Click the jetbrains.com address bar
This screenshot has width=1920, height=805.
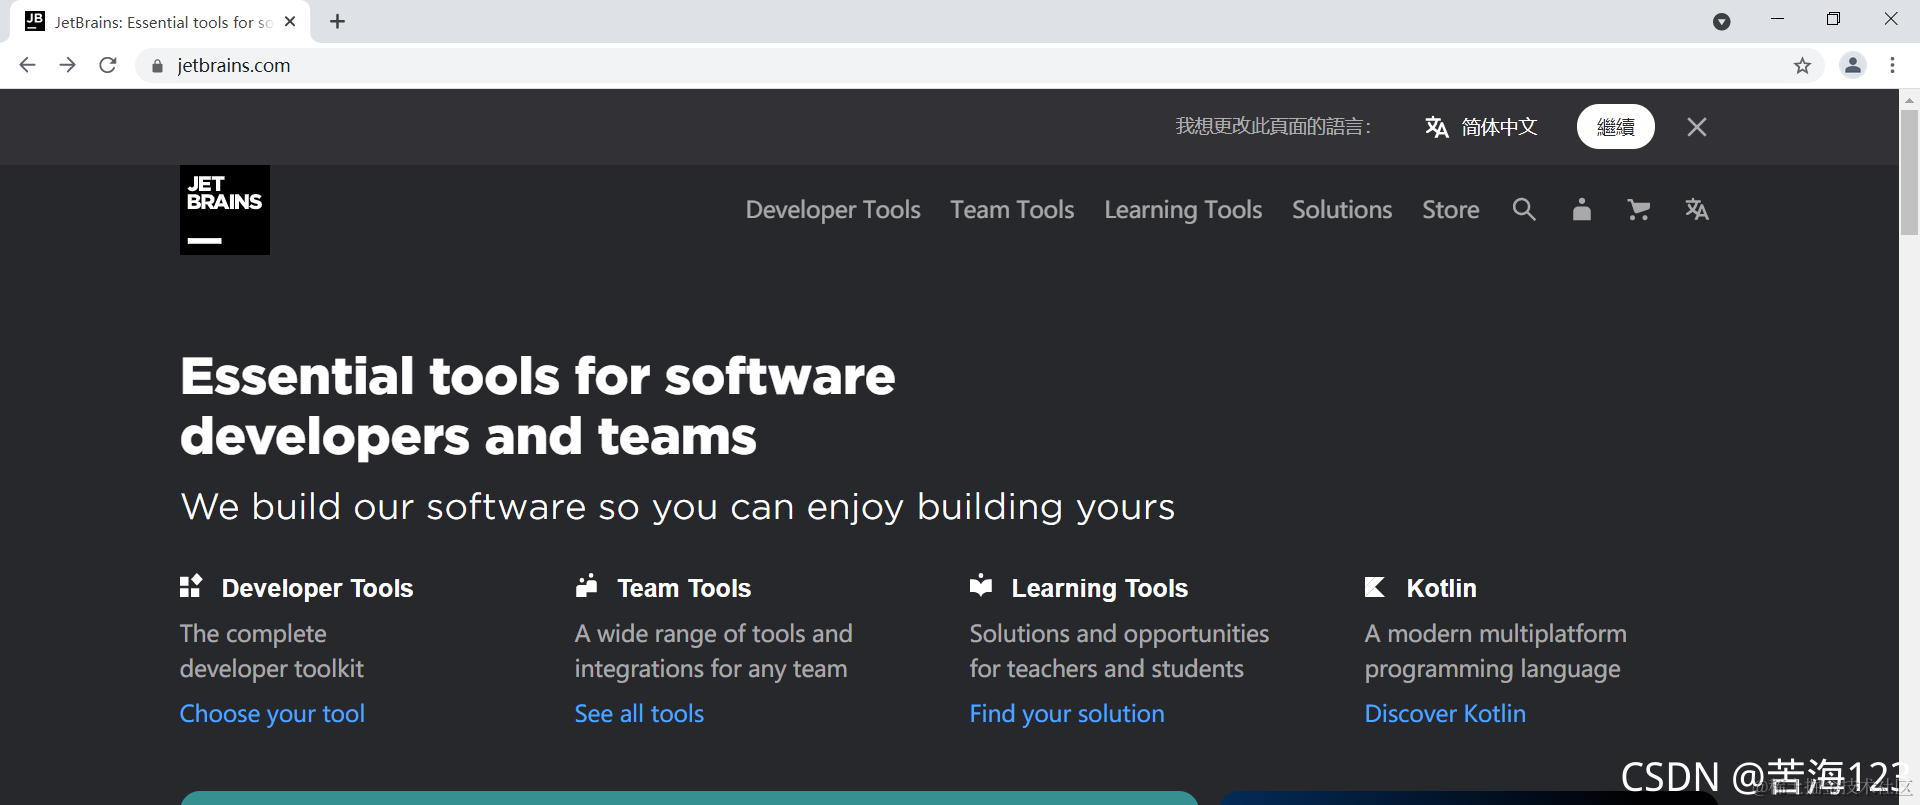tap(980, 65)
